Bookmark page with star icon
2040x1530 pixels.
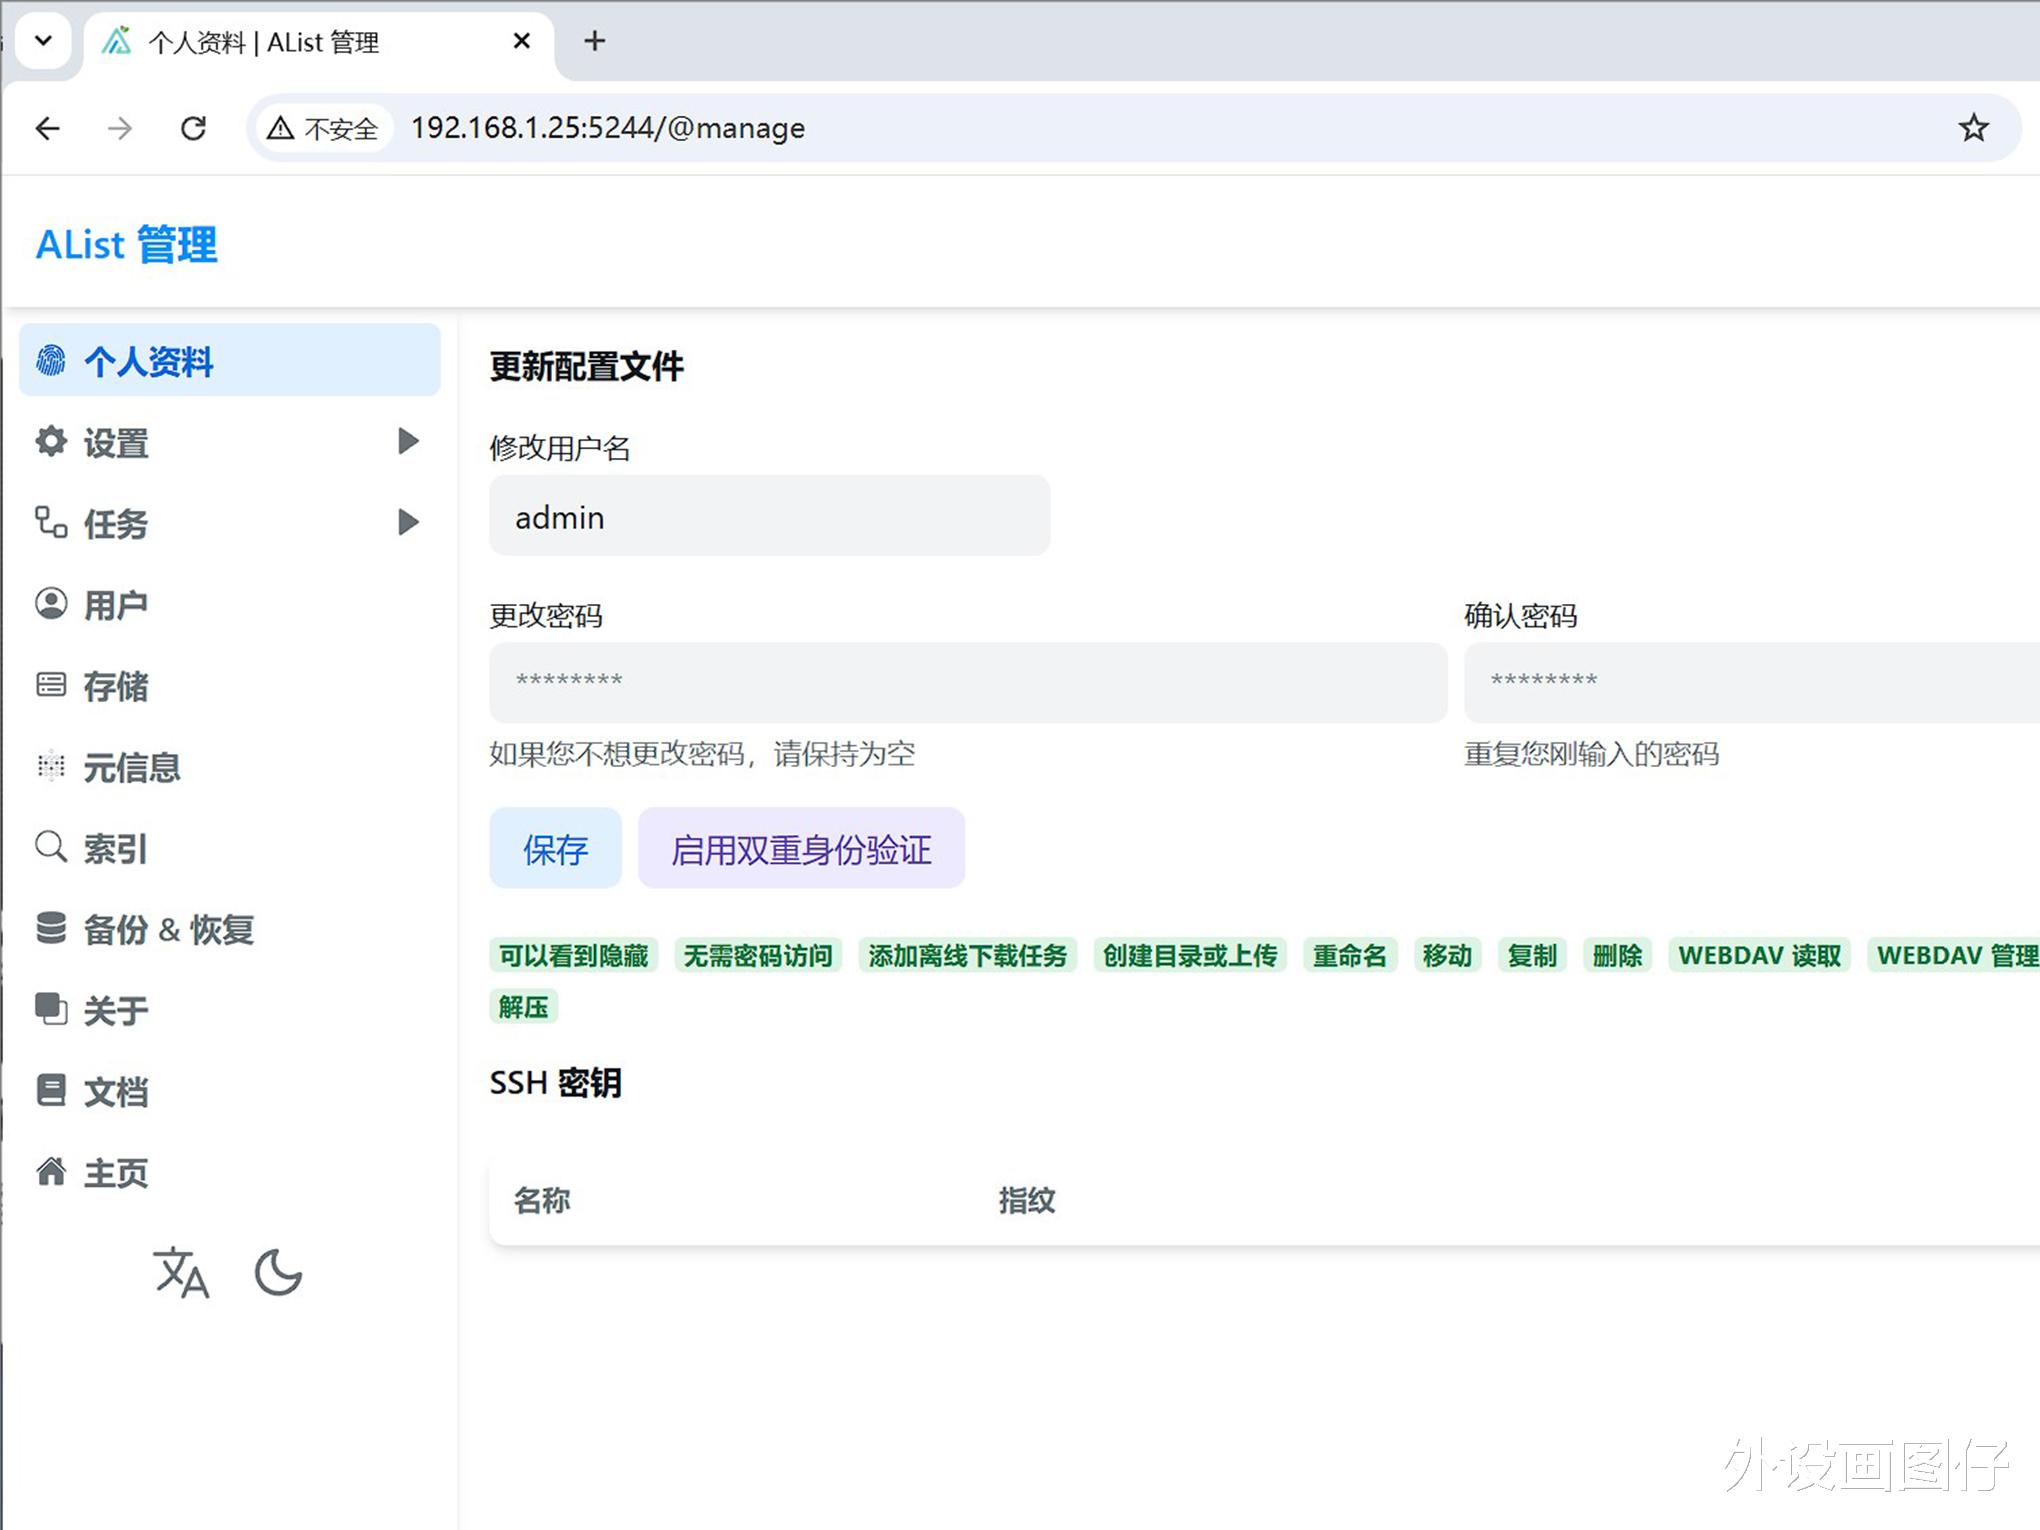tap(1973, 128)
